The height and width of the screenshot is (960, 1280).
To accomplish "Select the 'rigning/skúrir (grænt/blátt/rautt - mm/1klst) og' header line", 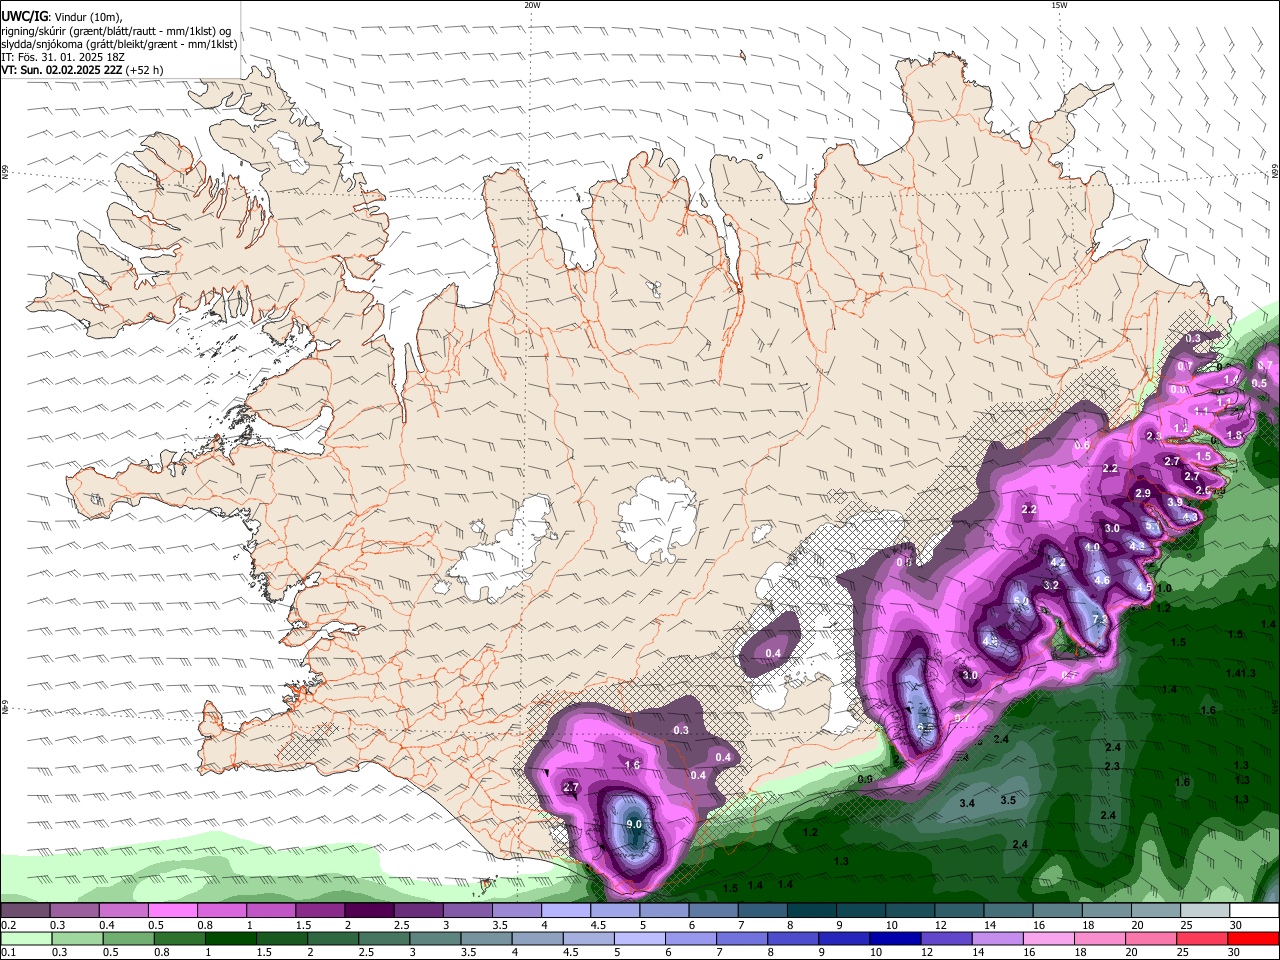I will coord(115,31).
